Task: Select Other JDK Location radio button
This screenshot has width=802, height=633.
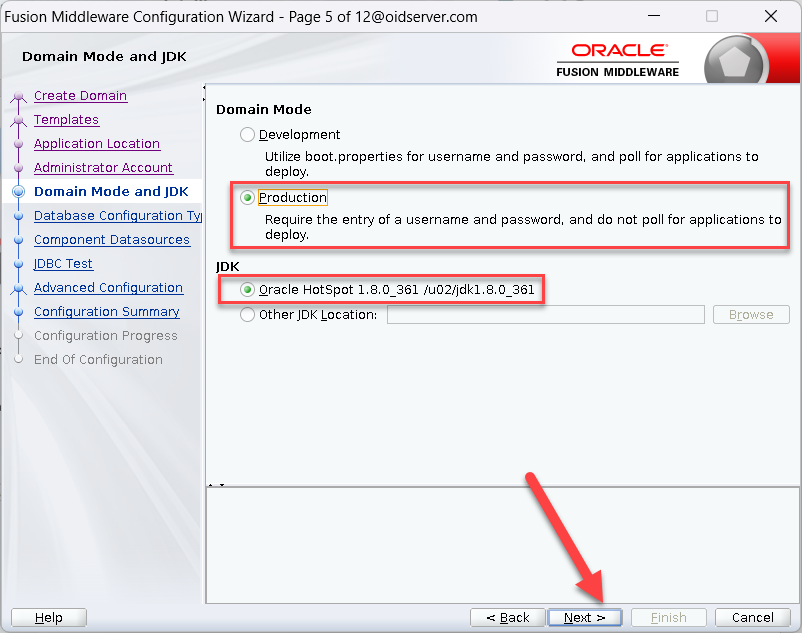Action: click(x=247, y=315)
